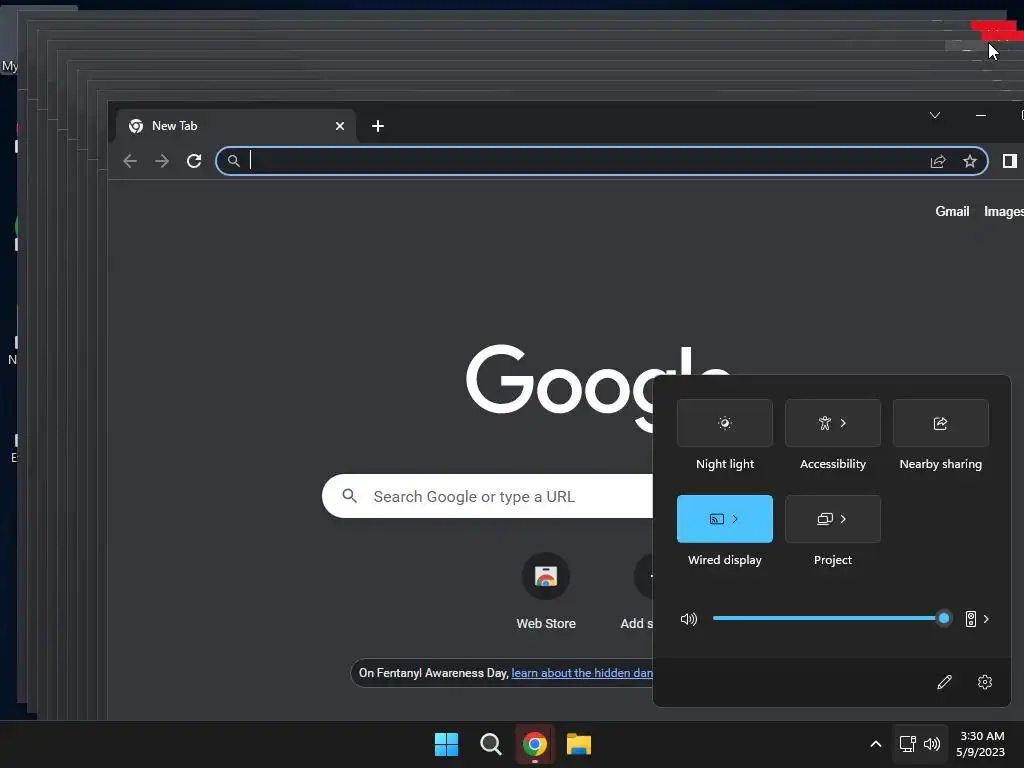Open a new Chrome tab
This screenshot has width=1024, height=768.
tap(377, 126)
